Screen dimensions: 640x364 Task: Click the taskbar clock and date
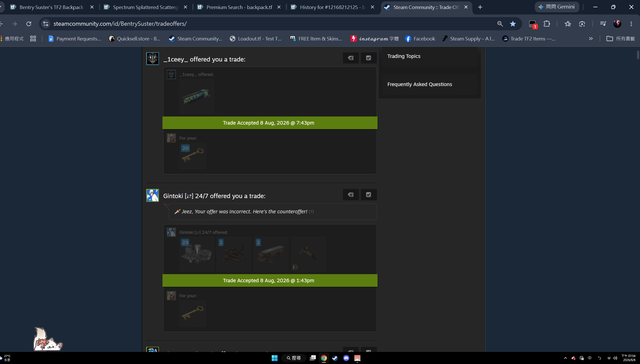pos(629,358)
